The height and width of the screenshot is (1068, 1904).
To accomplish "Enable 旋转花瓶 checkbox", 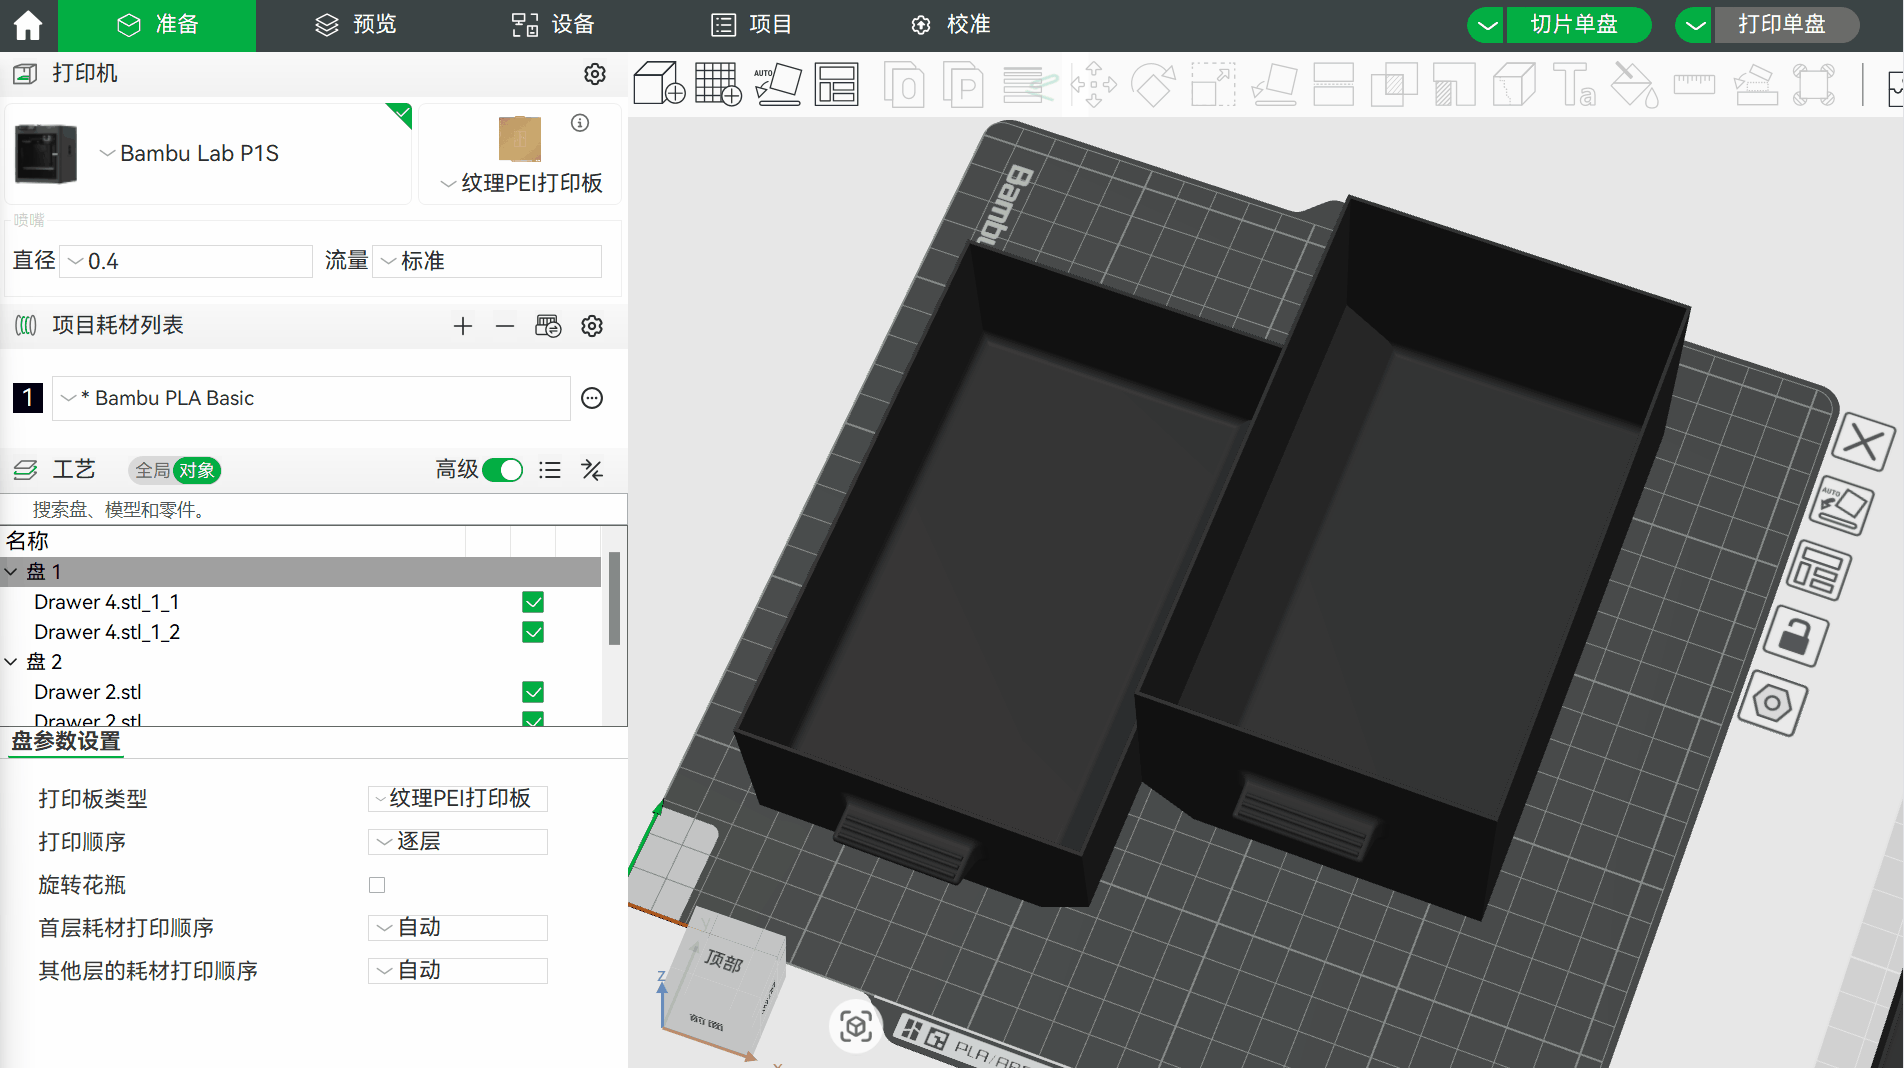I will (377, 885).
